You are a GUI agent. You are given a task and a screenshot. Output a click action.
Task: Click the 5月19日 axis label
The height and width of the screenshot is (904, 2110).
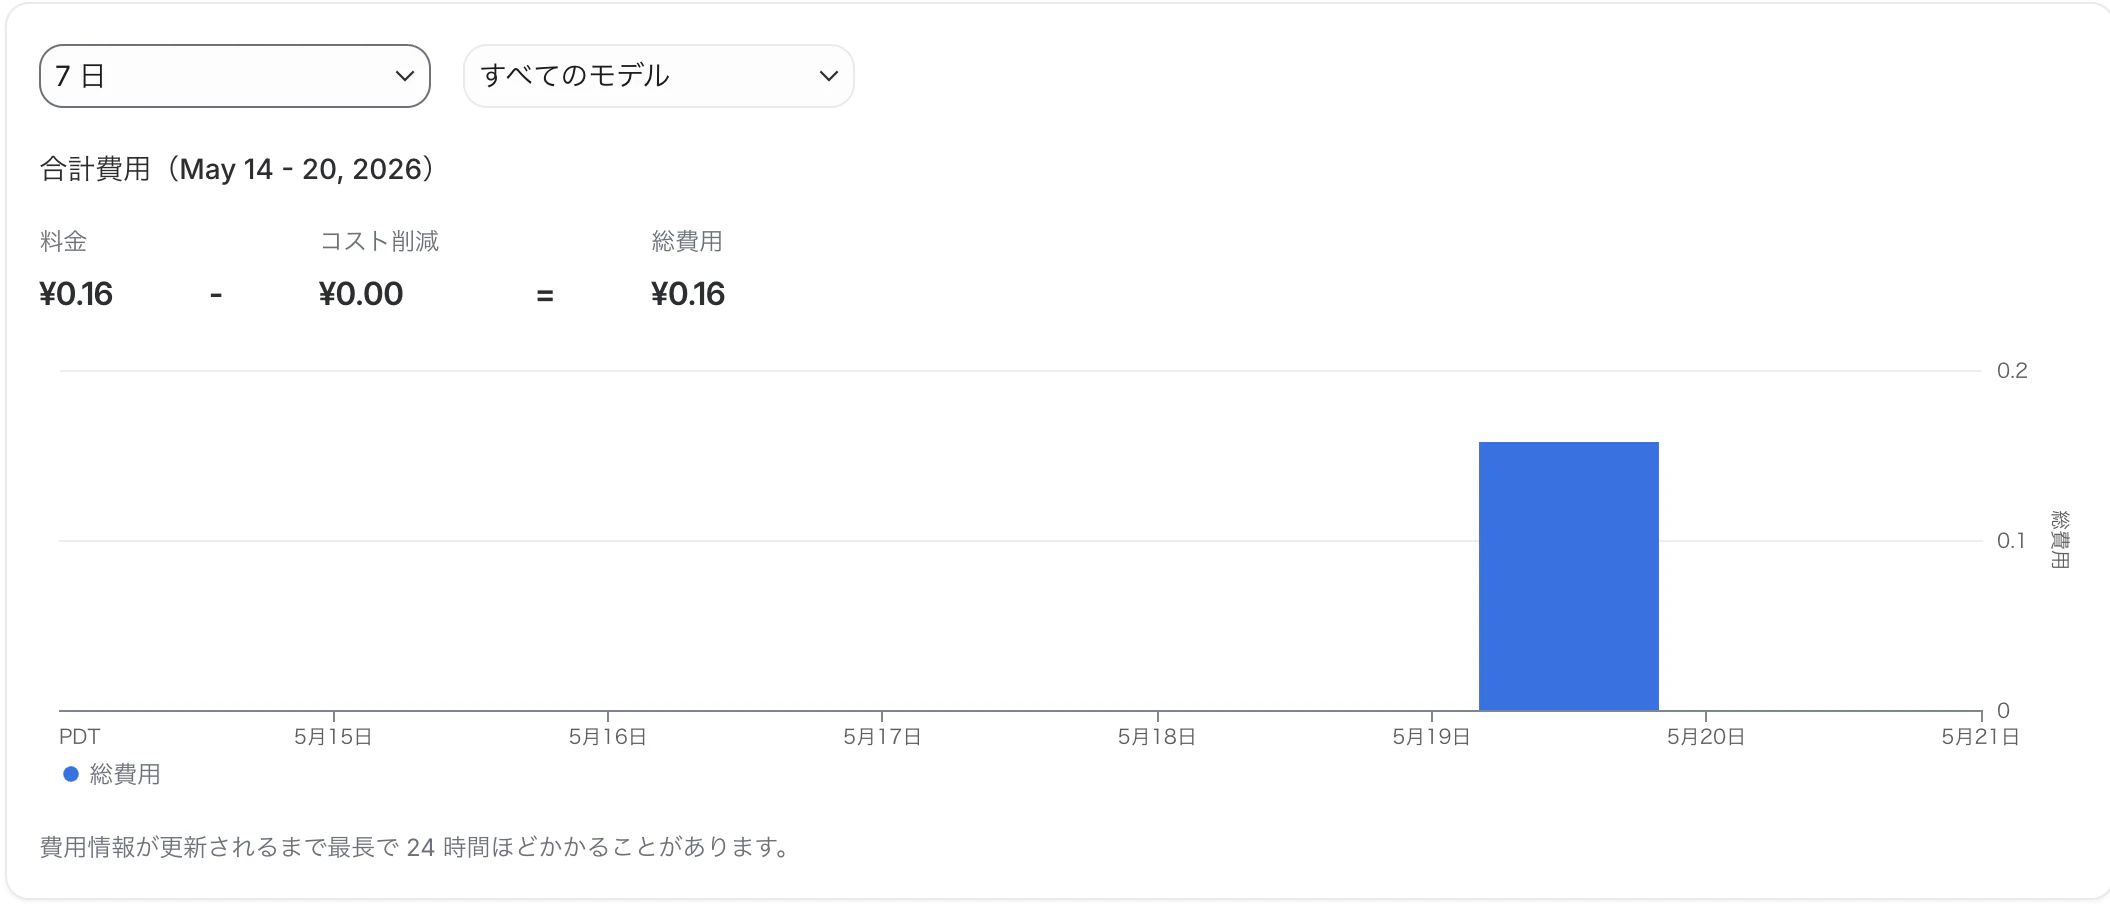(x=1431, y=737)
